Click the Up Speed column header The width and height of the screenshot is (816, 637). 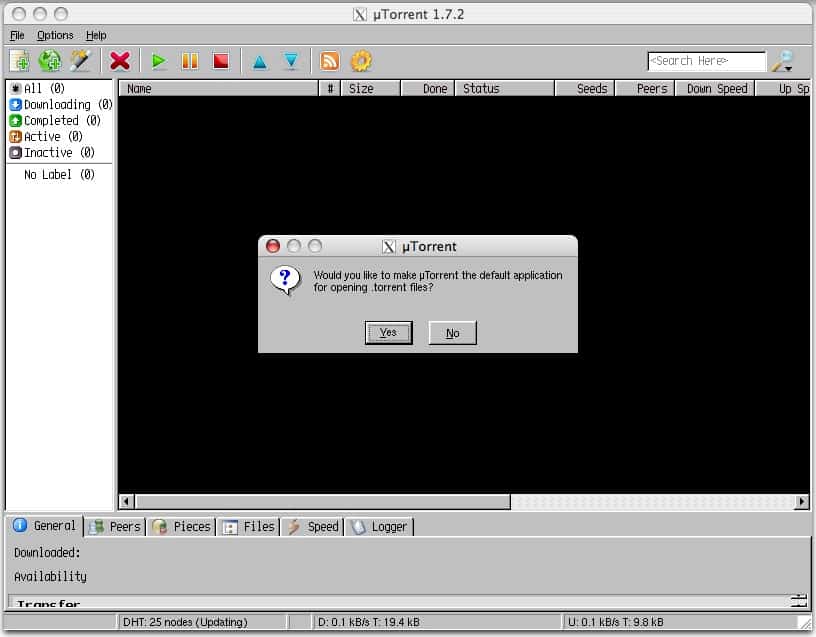tap(783, 88)
